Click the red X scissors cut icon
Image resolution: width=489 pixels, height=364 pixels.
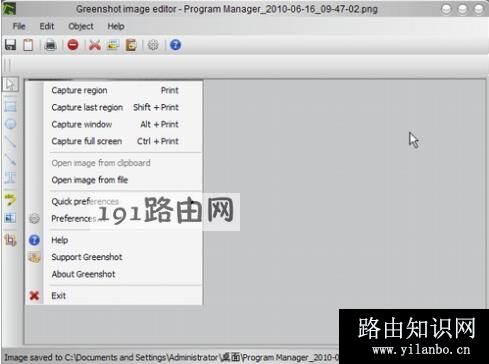pyautogui.click(x=95, y=45)
